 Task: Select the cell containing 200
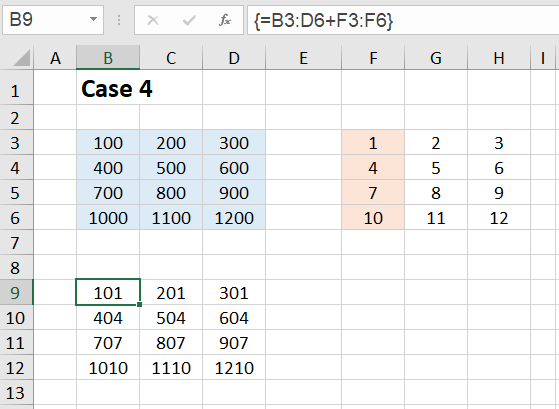pyautogui.click(x=171, y=143)
